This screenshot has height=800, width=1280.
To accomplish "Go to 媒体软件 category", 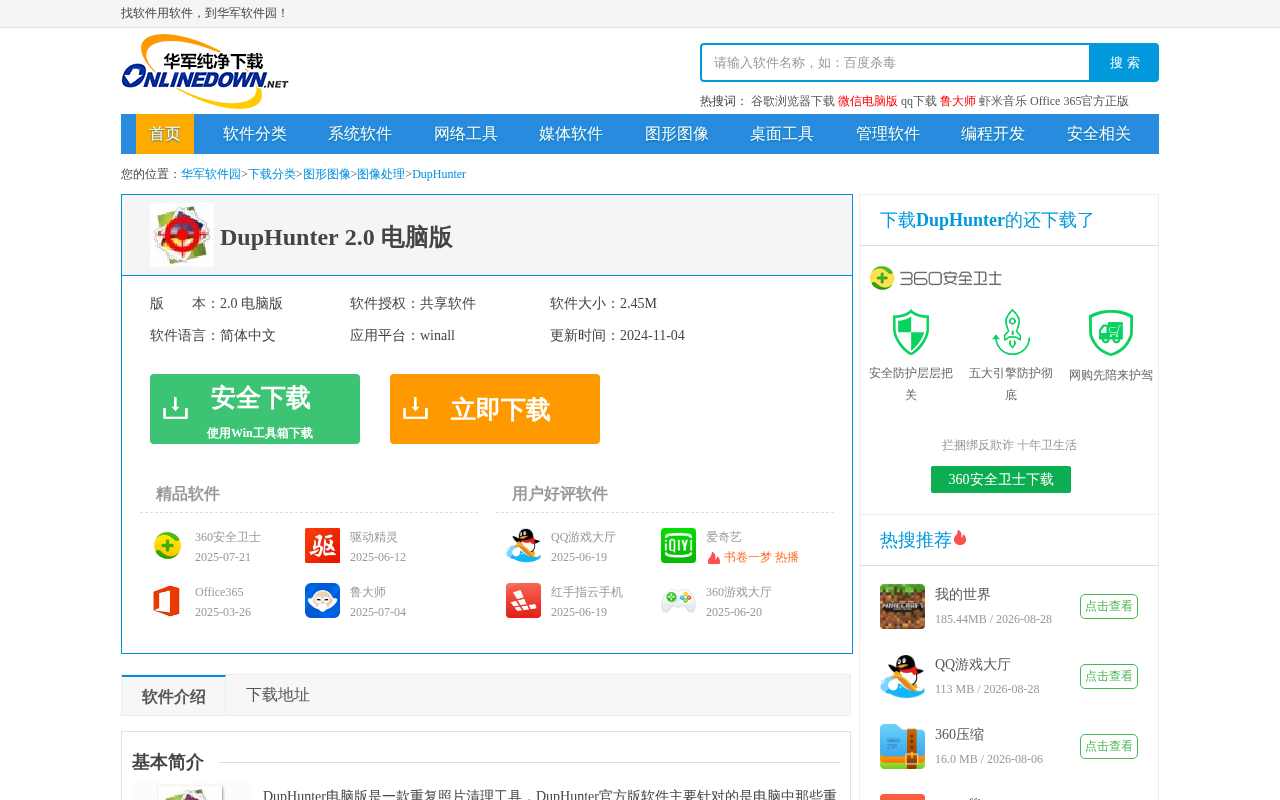I will (x=571, y=134).
